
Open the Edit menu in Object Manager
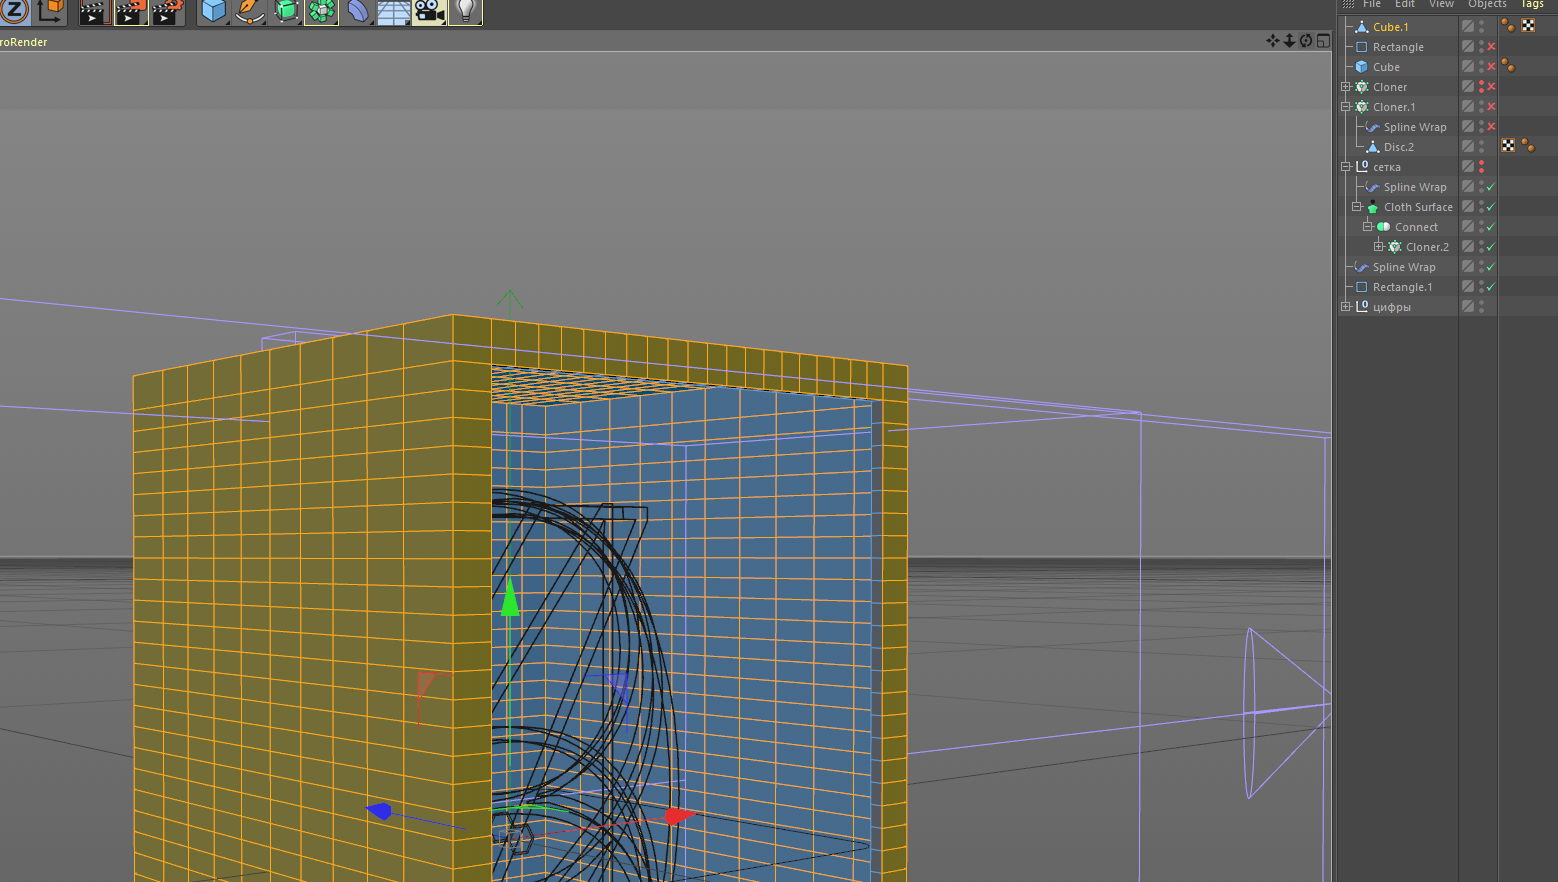pyautogui.click(x=1405, y=4)
